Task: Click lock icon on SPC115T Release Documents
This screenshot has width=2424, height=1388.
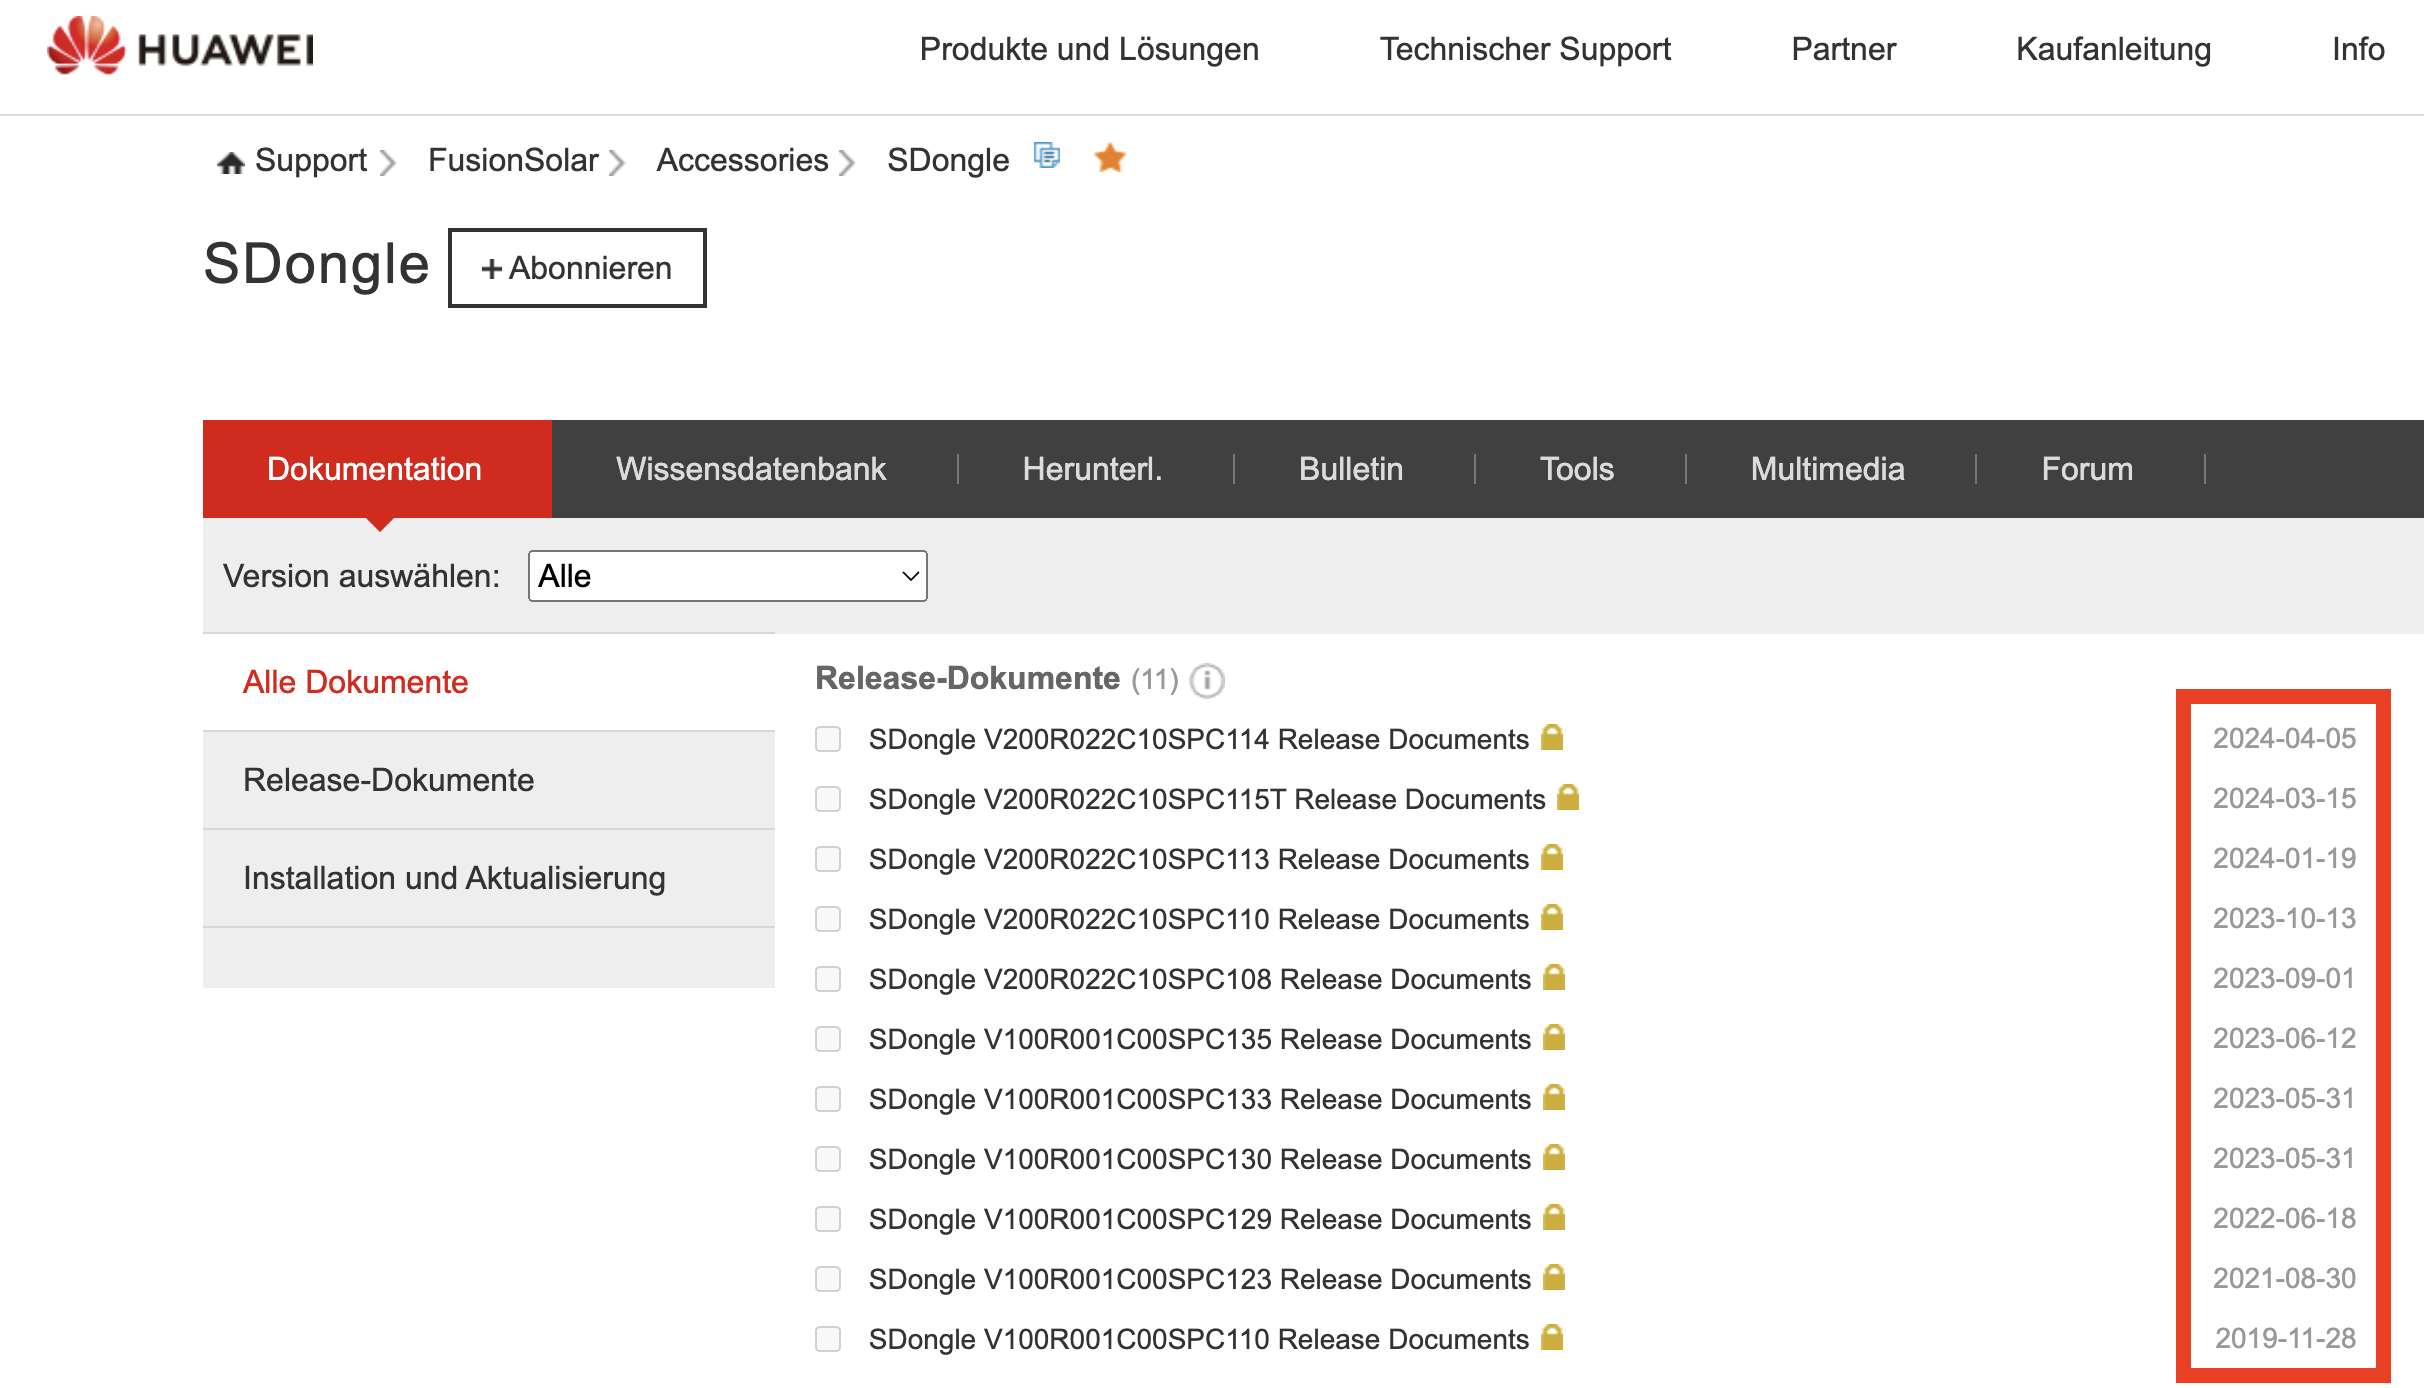Action: (x=1568, y=798)
